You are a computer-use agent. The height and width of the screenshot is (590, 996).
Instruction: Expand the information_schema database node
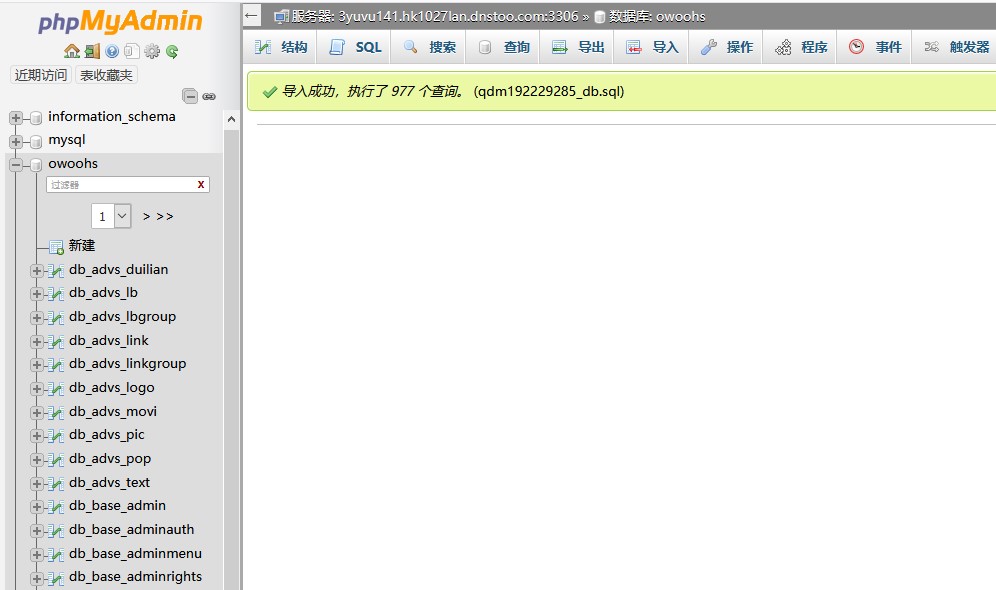pos(16,117)
